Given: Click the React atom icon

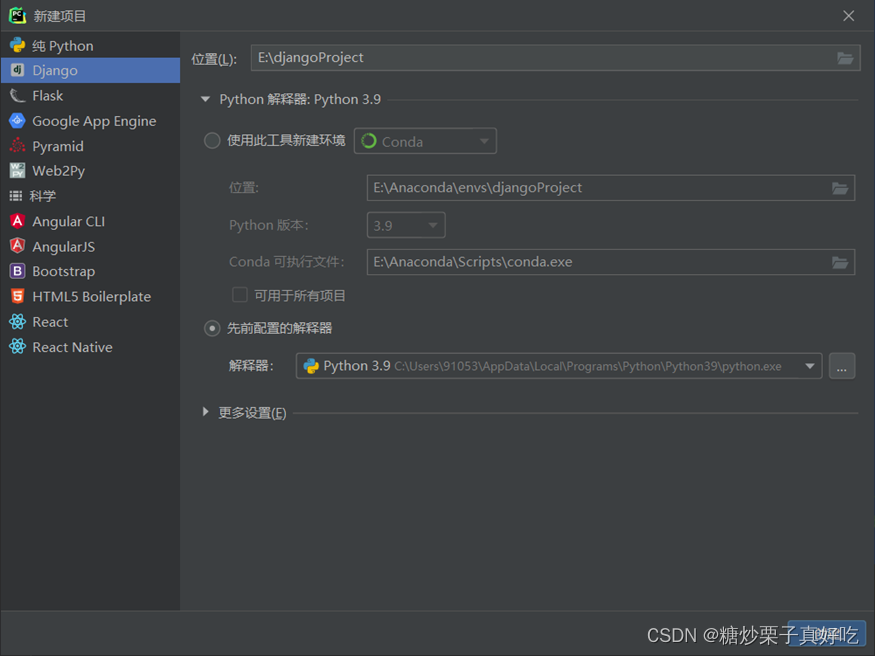Looking at the screenshot, I should pos(17,321).
